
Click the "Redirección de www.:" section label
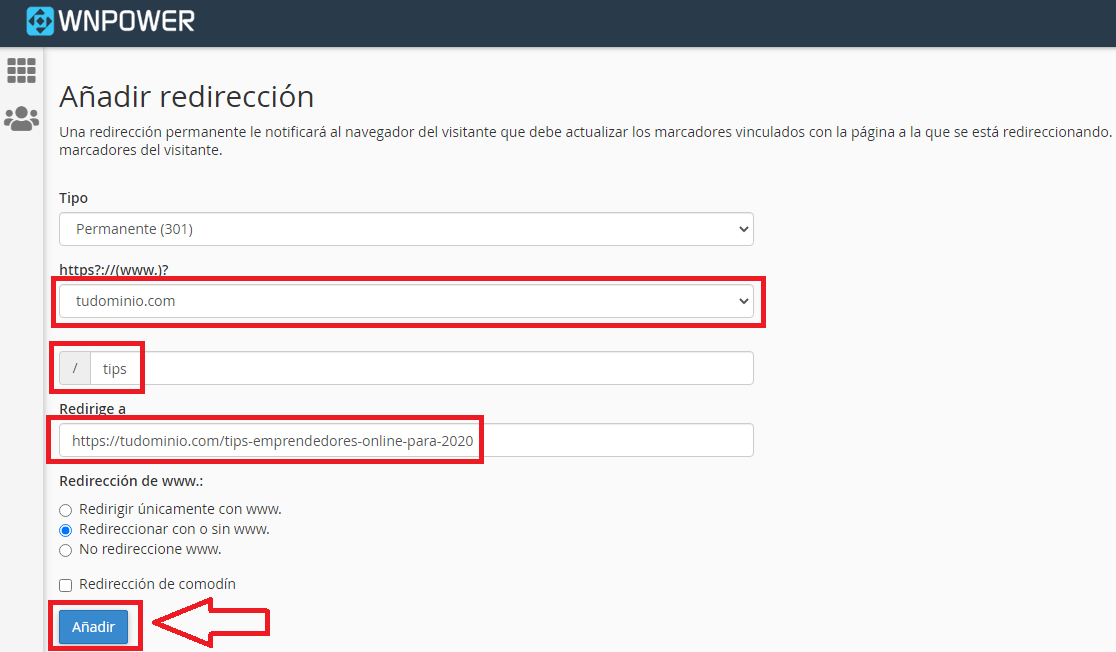coord(129,481)
